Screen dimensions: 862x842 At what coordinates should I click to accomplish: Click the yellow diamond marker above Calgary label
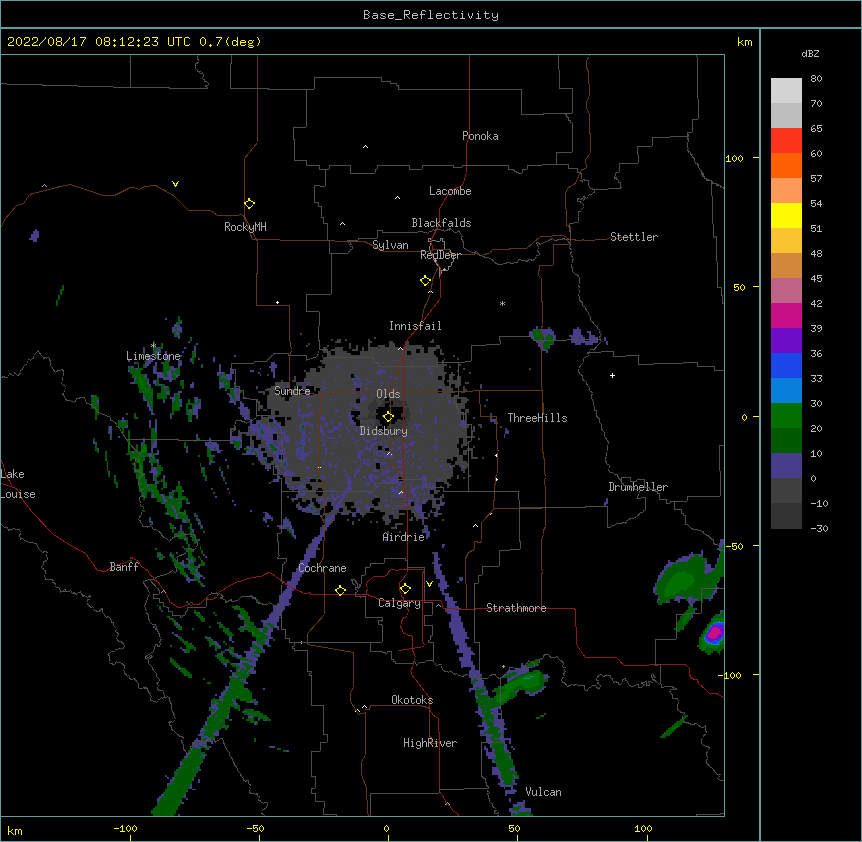coord(405,589)
